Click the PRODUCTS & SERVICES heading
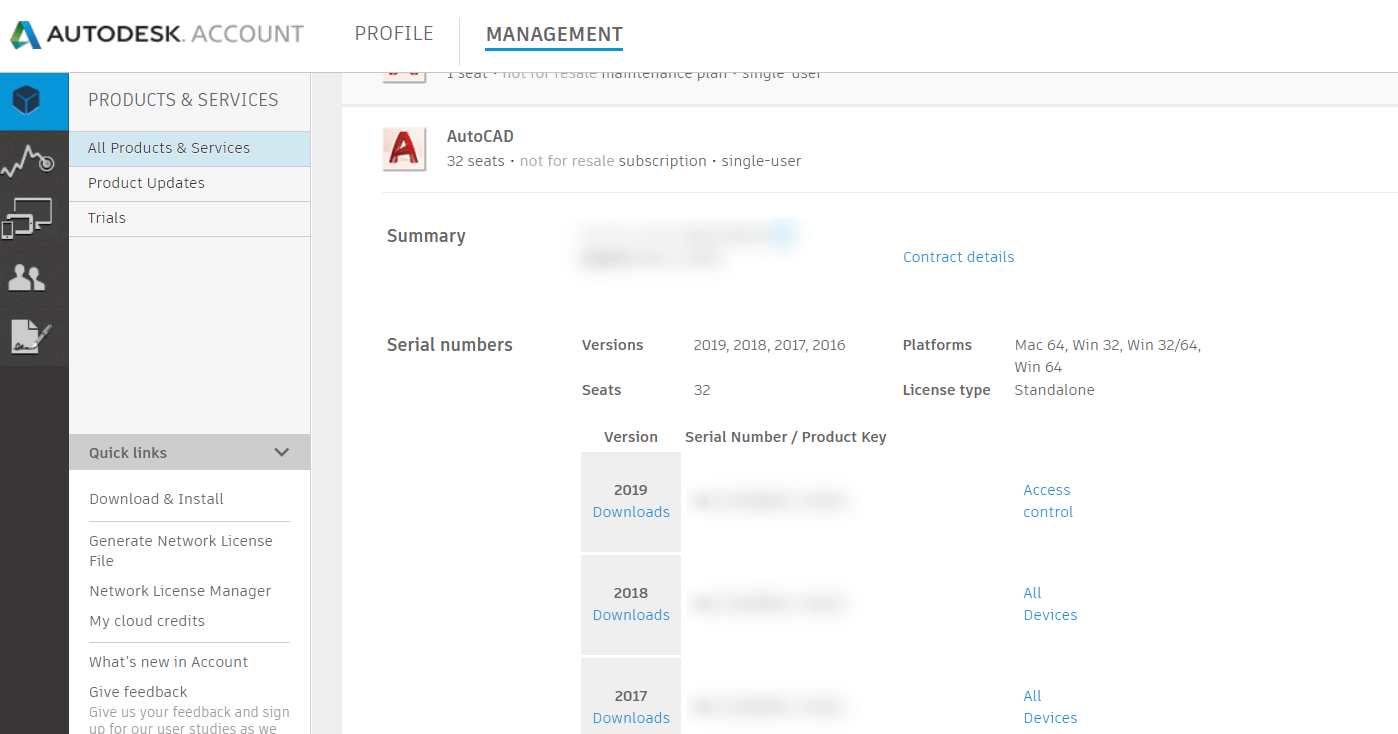Viewport: 1398px width, 734px height. coord(183,100)
